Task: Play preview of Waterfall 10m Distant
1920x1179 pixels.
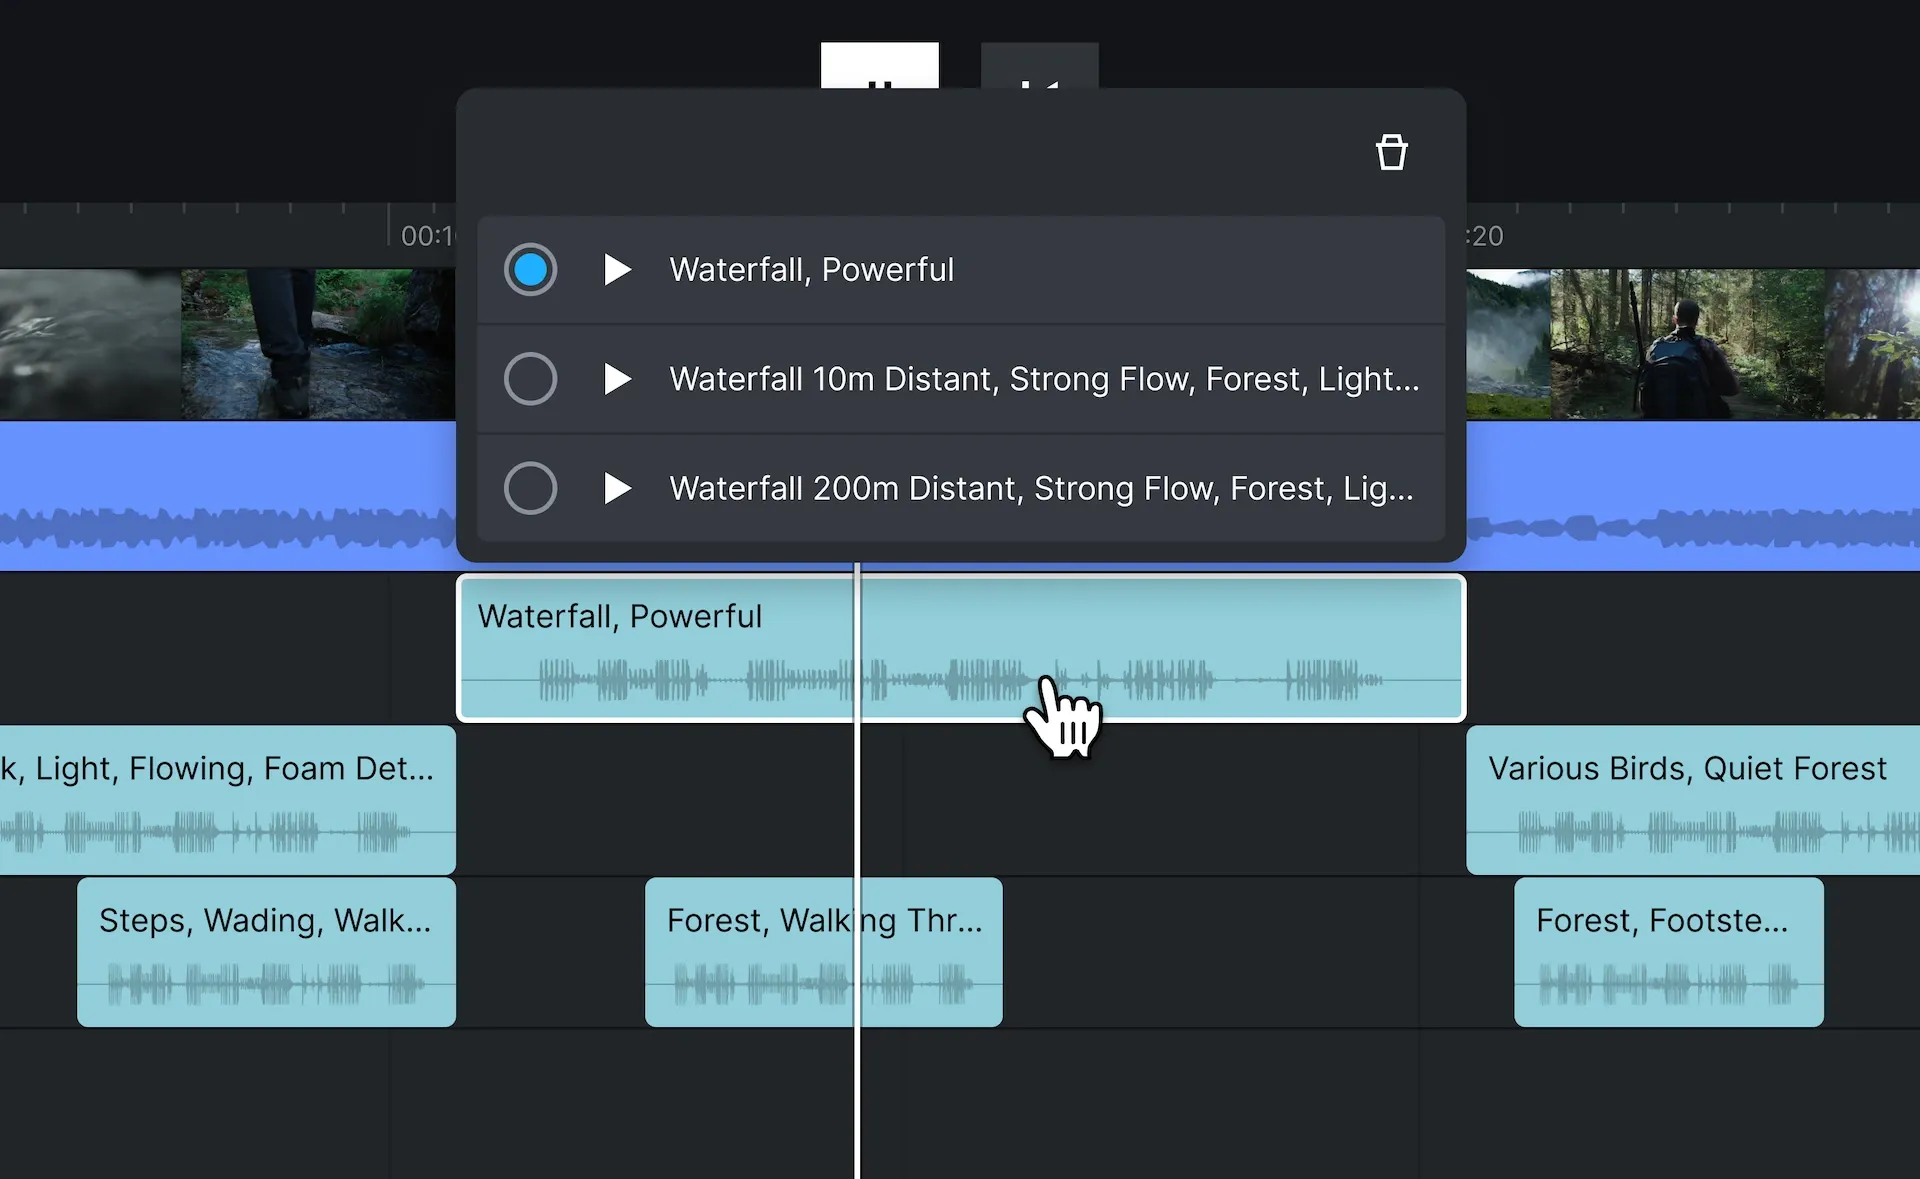Action: tap(617, 379)
